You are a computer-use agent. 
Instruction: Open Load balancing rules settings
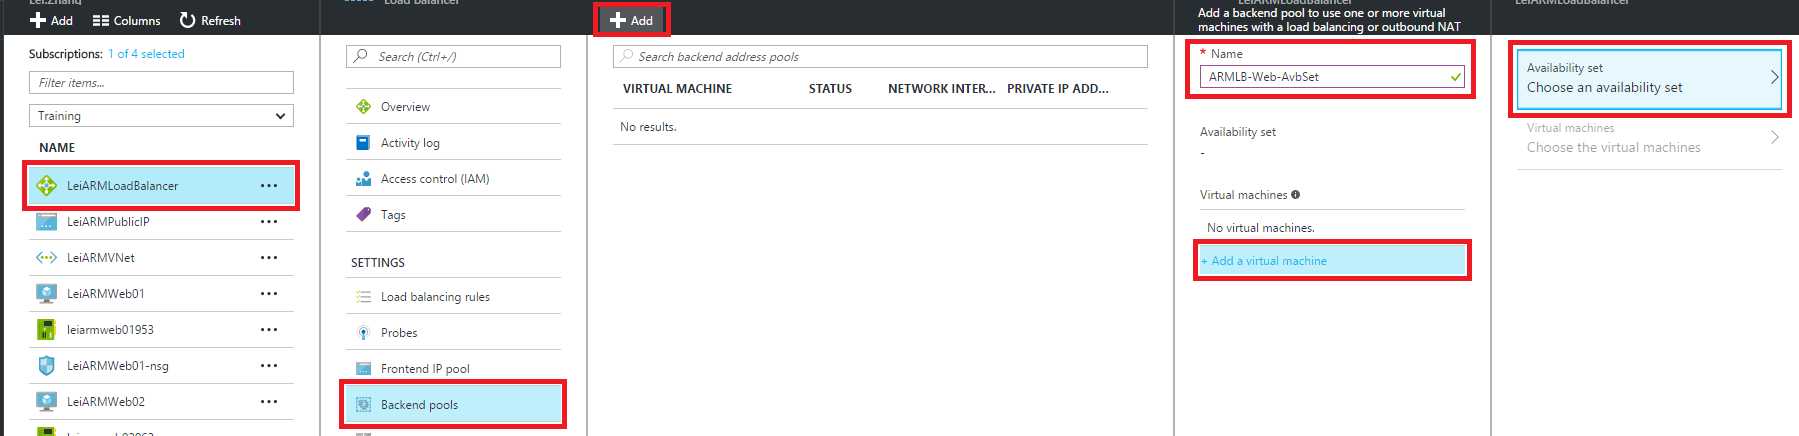[453, 297]
